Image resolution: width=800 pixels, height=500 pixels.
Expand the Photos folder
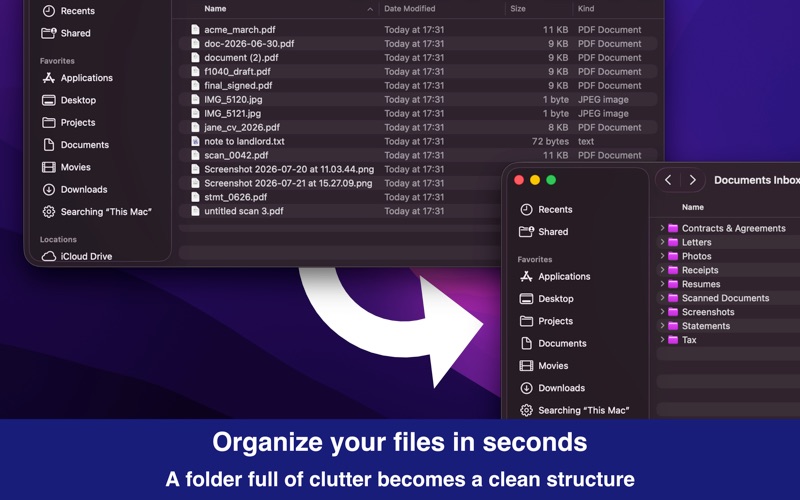pyautogui.click(x=662, y=256)
